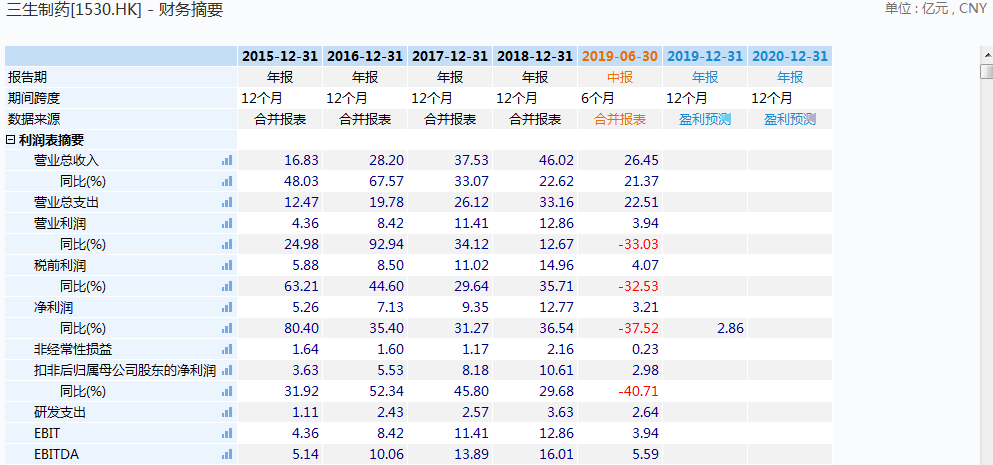This screenshot has width=993, height=465.
Task: Click red value -40.71 in 扣非 growth
Action: tap(638, 392)
